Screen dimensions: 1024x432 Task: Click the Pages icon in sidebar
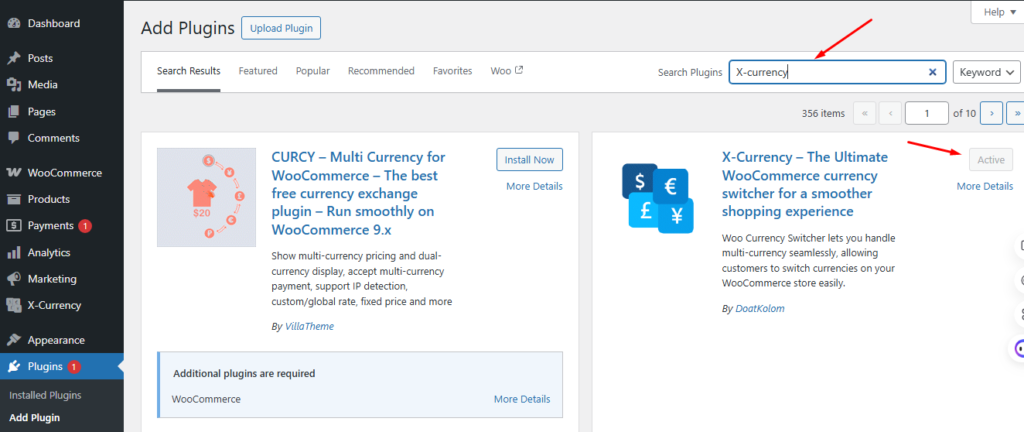[x=14, y=112]
